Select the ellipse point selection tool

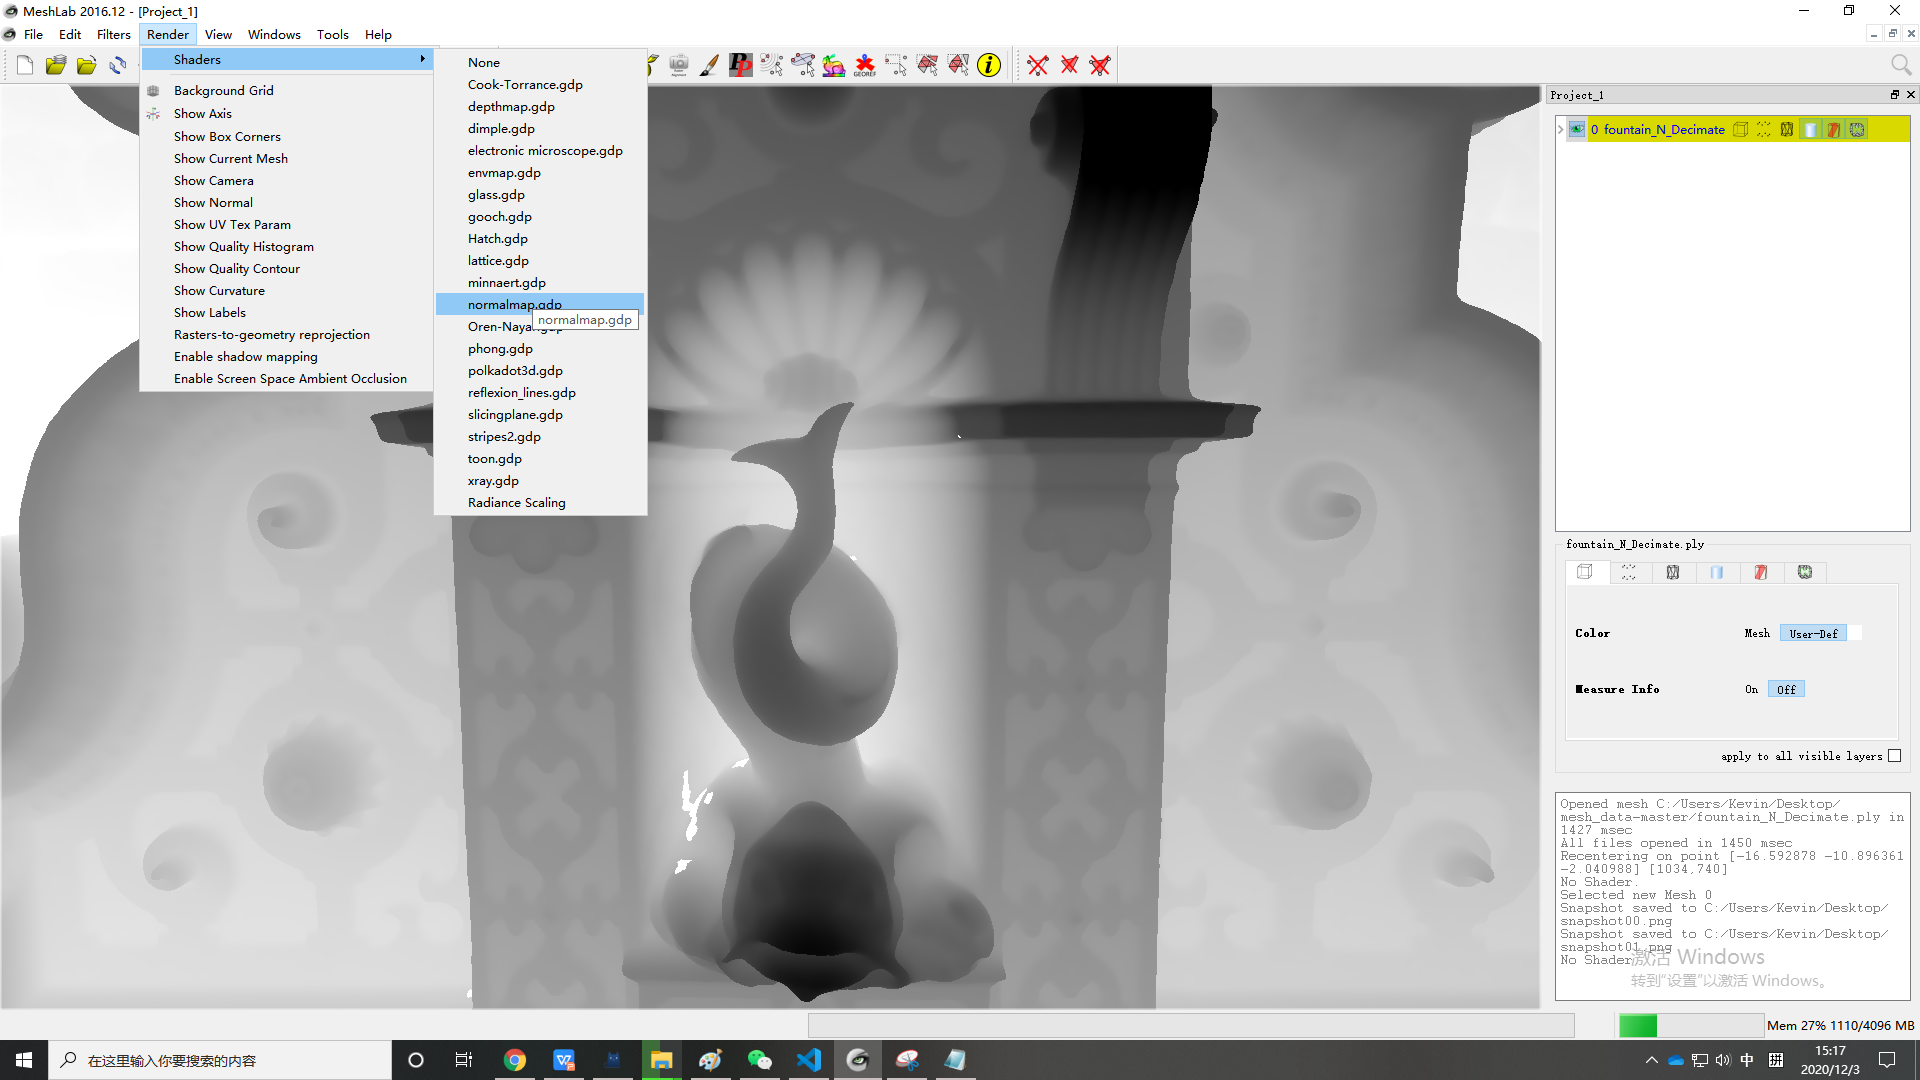(x=803, y=66)
